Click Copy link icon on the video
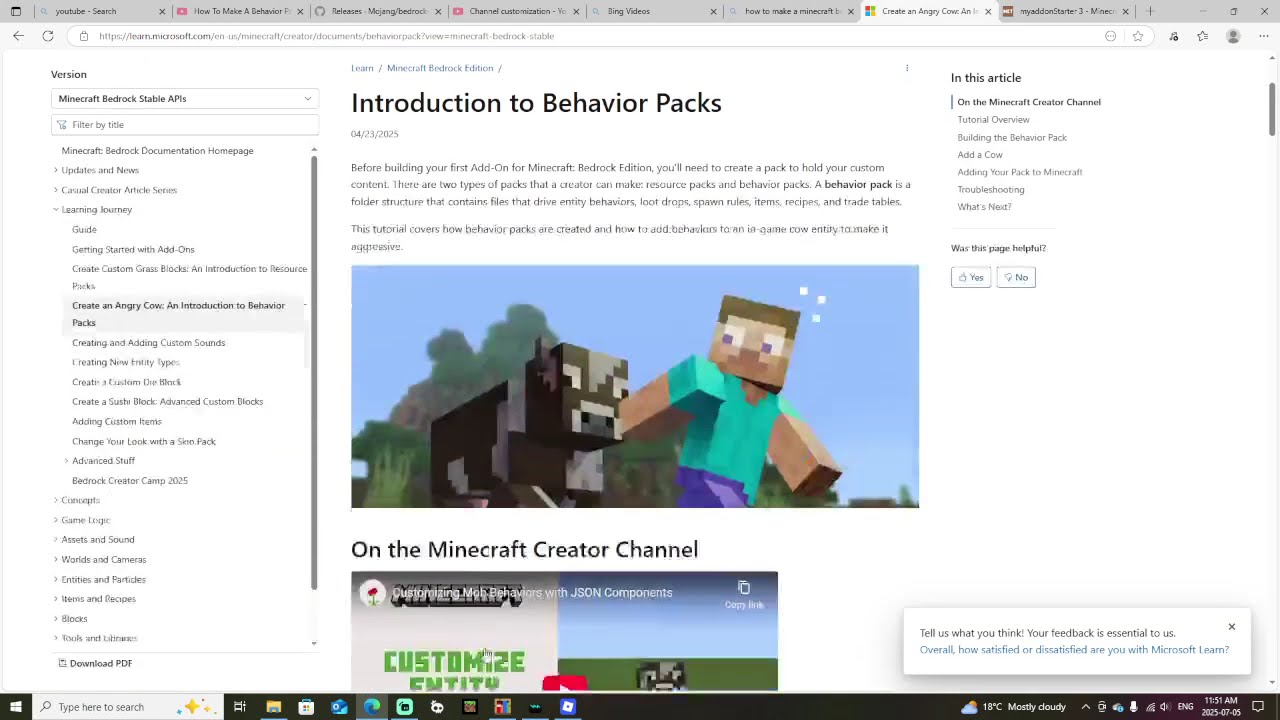 [743, 593]
